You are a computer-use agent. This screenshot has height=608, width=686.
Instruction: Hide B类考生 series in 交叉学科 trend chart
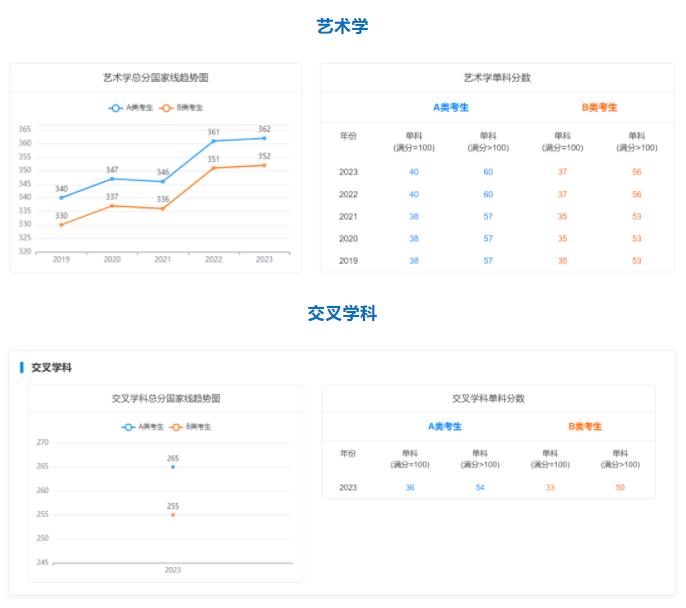[191, 427]
